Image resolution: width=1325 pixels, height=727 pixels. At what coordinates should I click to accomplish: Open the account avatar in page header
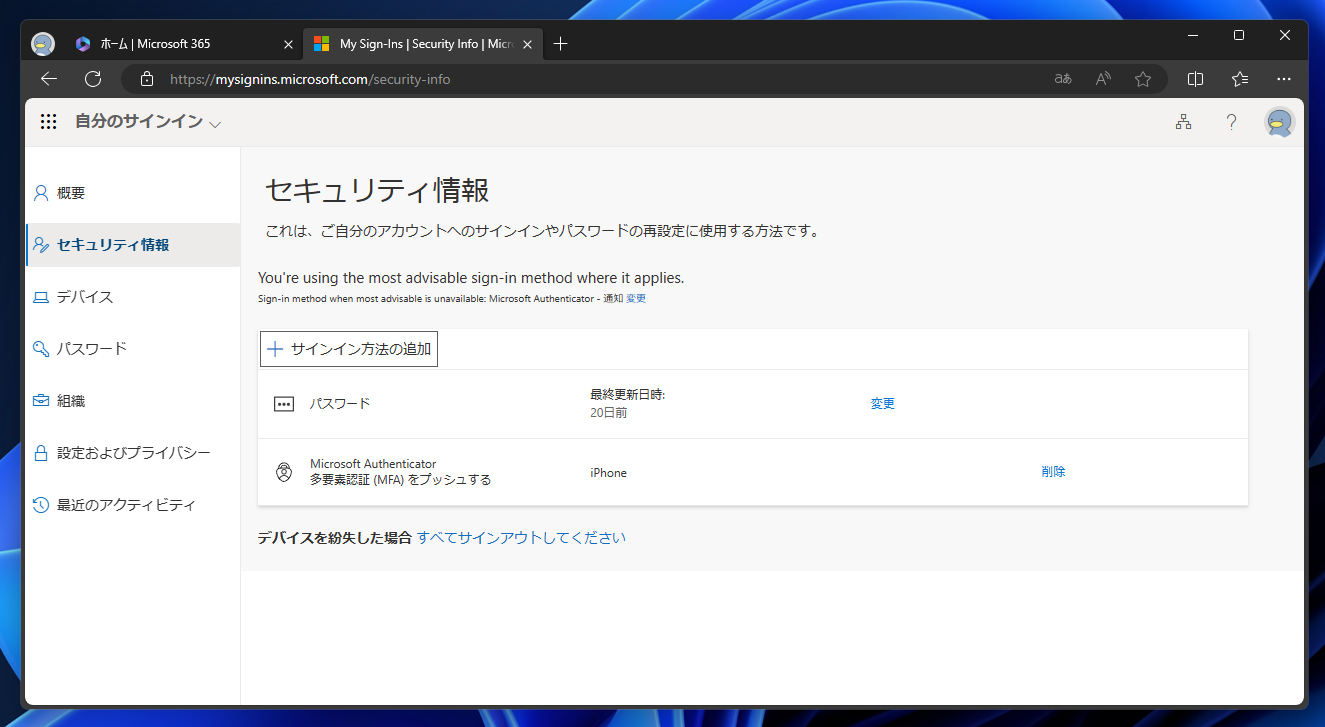pyautogui.click(x=1279, y=122)
